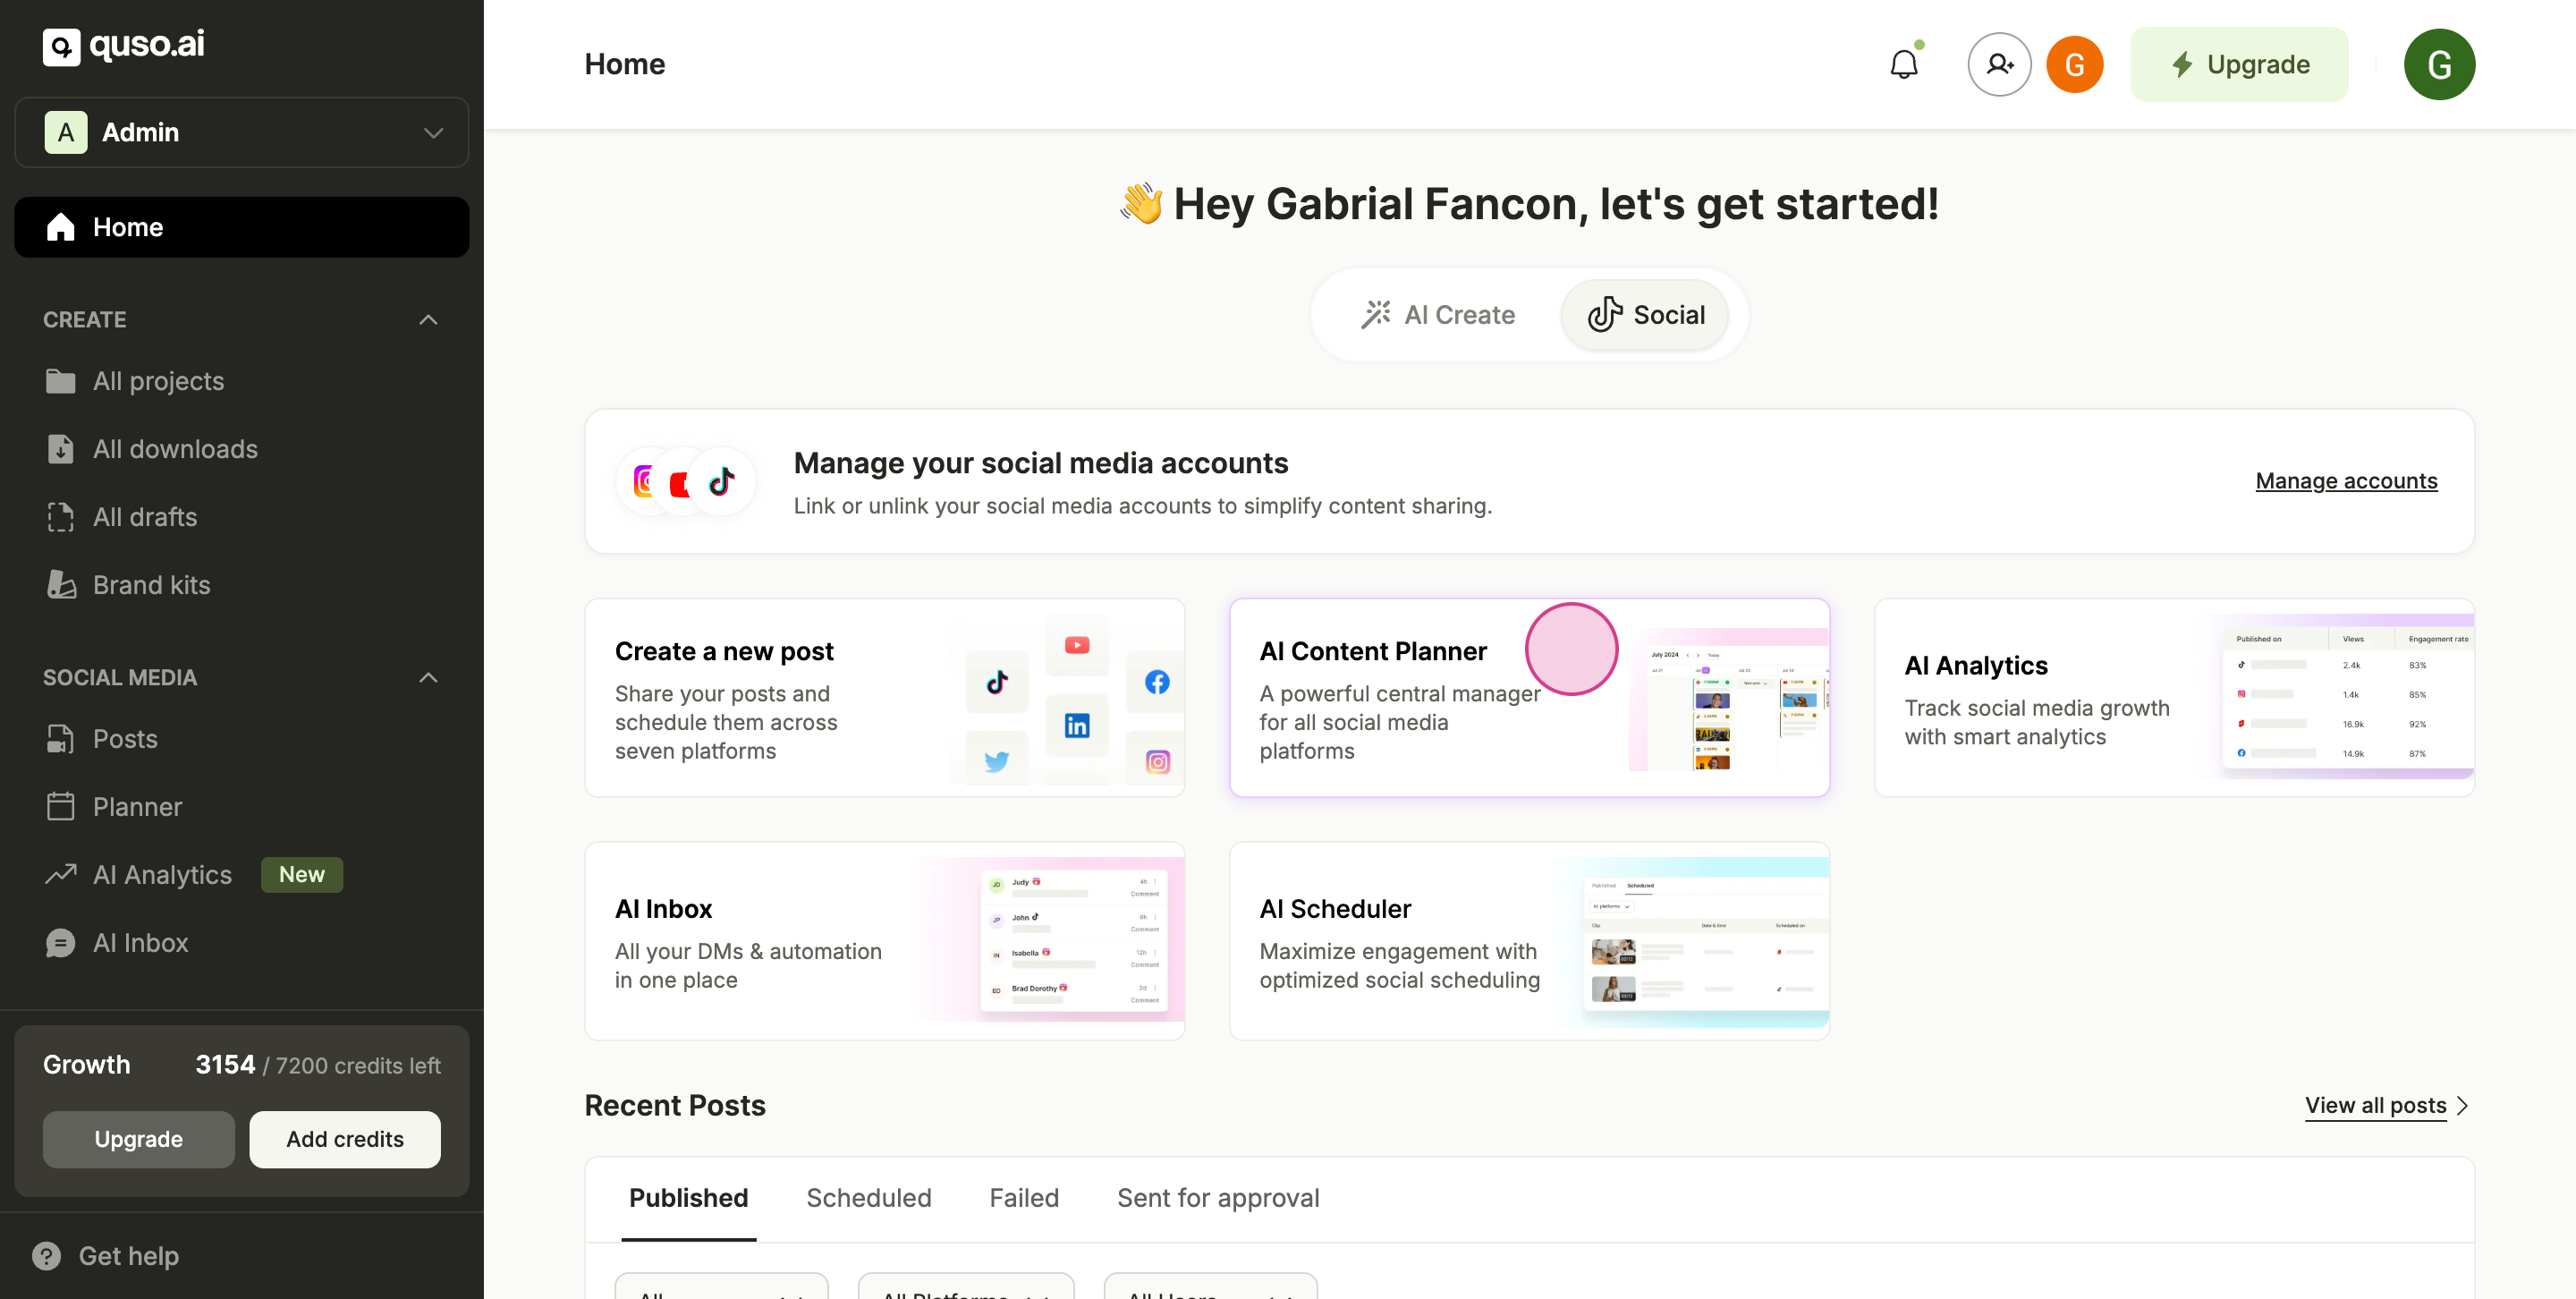
Task: Open the Admin workspace dropdown
Action: pyautogui.click(x=241, y=132)
